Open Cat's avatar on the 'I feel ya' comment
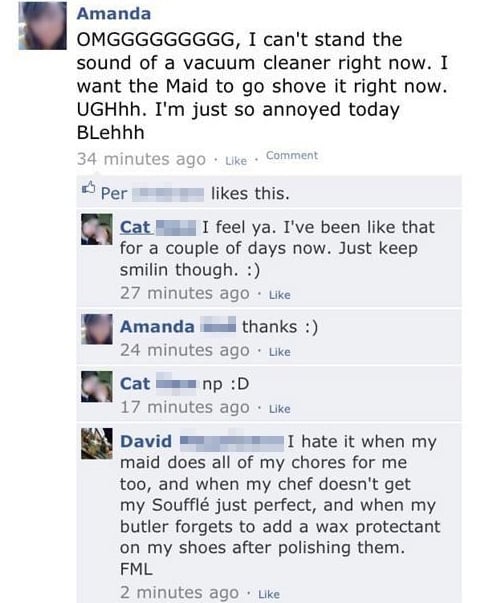The height and width of the screenshot is (603, 496). tap(97, 230)
